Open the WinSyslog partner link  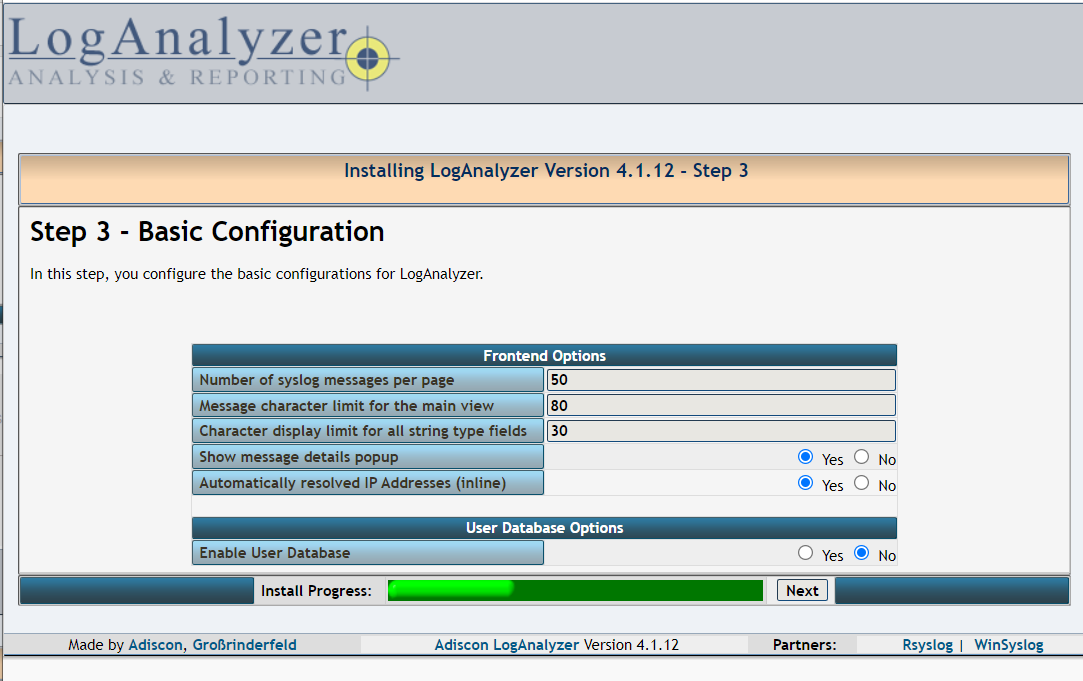click(x=1008, y=644)
